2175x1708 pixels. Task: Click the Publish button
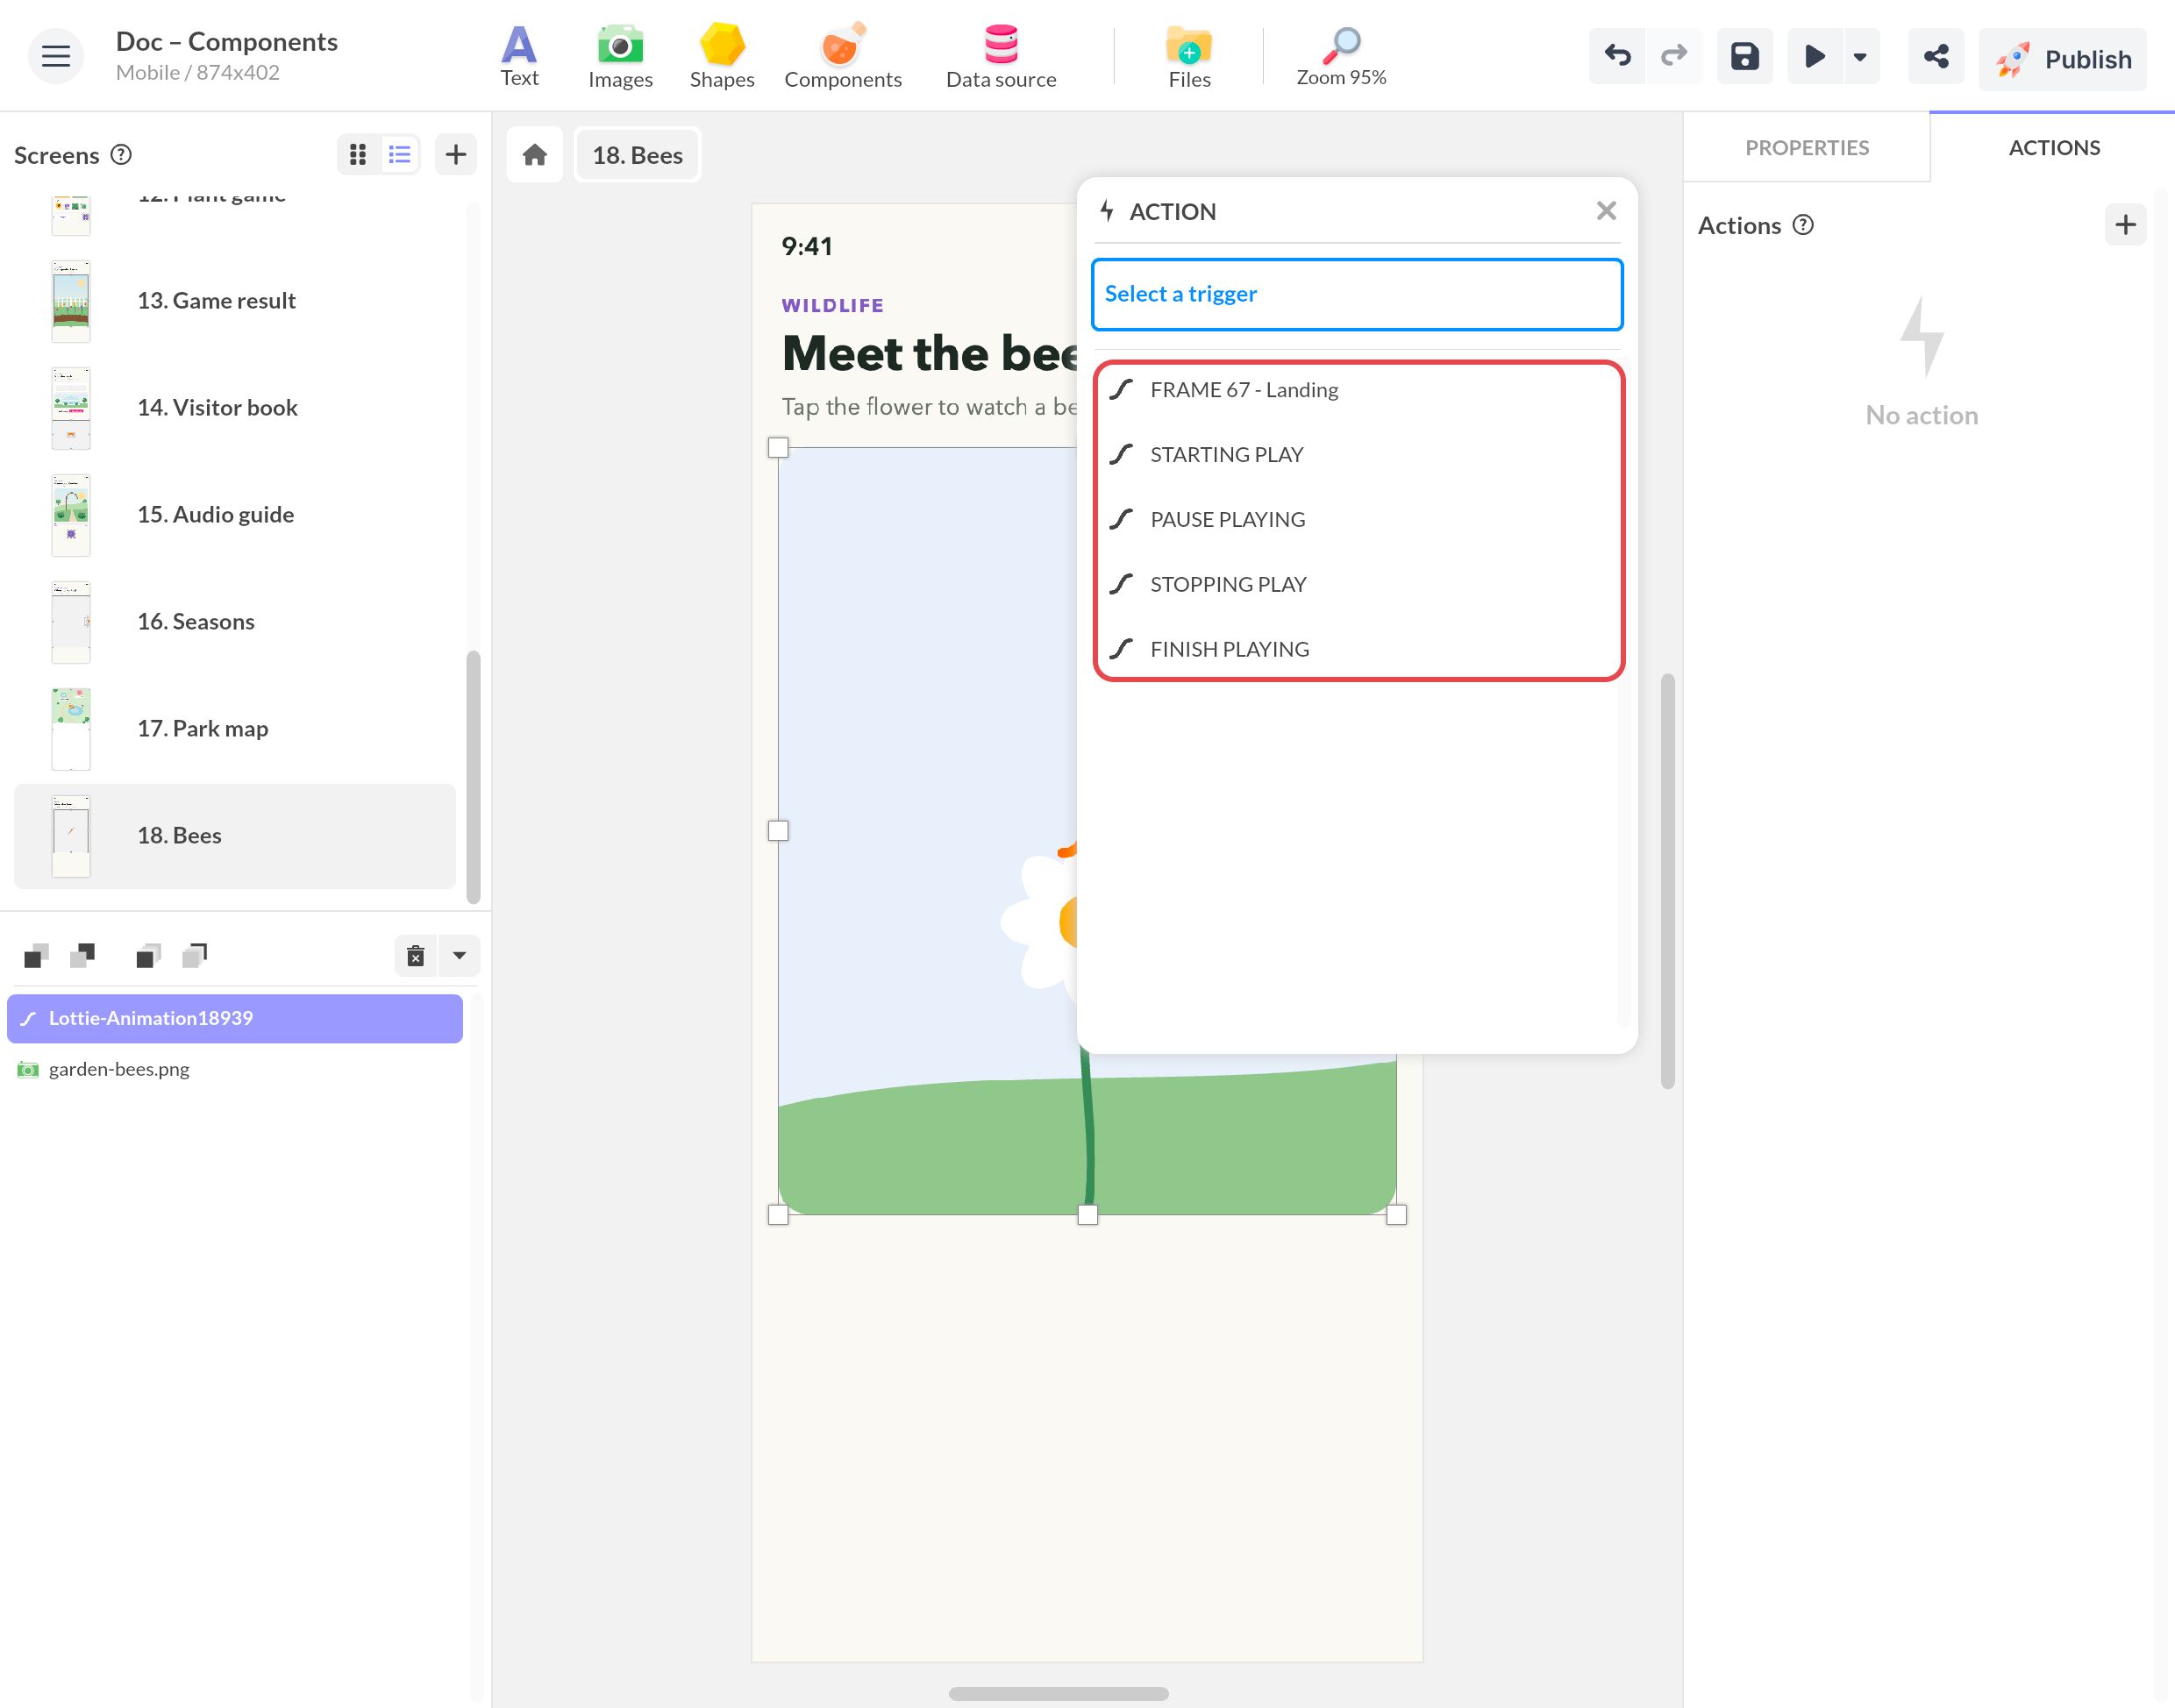point(2061,59)
